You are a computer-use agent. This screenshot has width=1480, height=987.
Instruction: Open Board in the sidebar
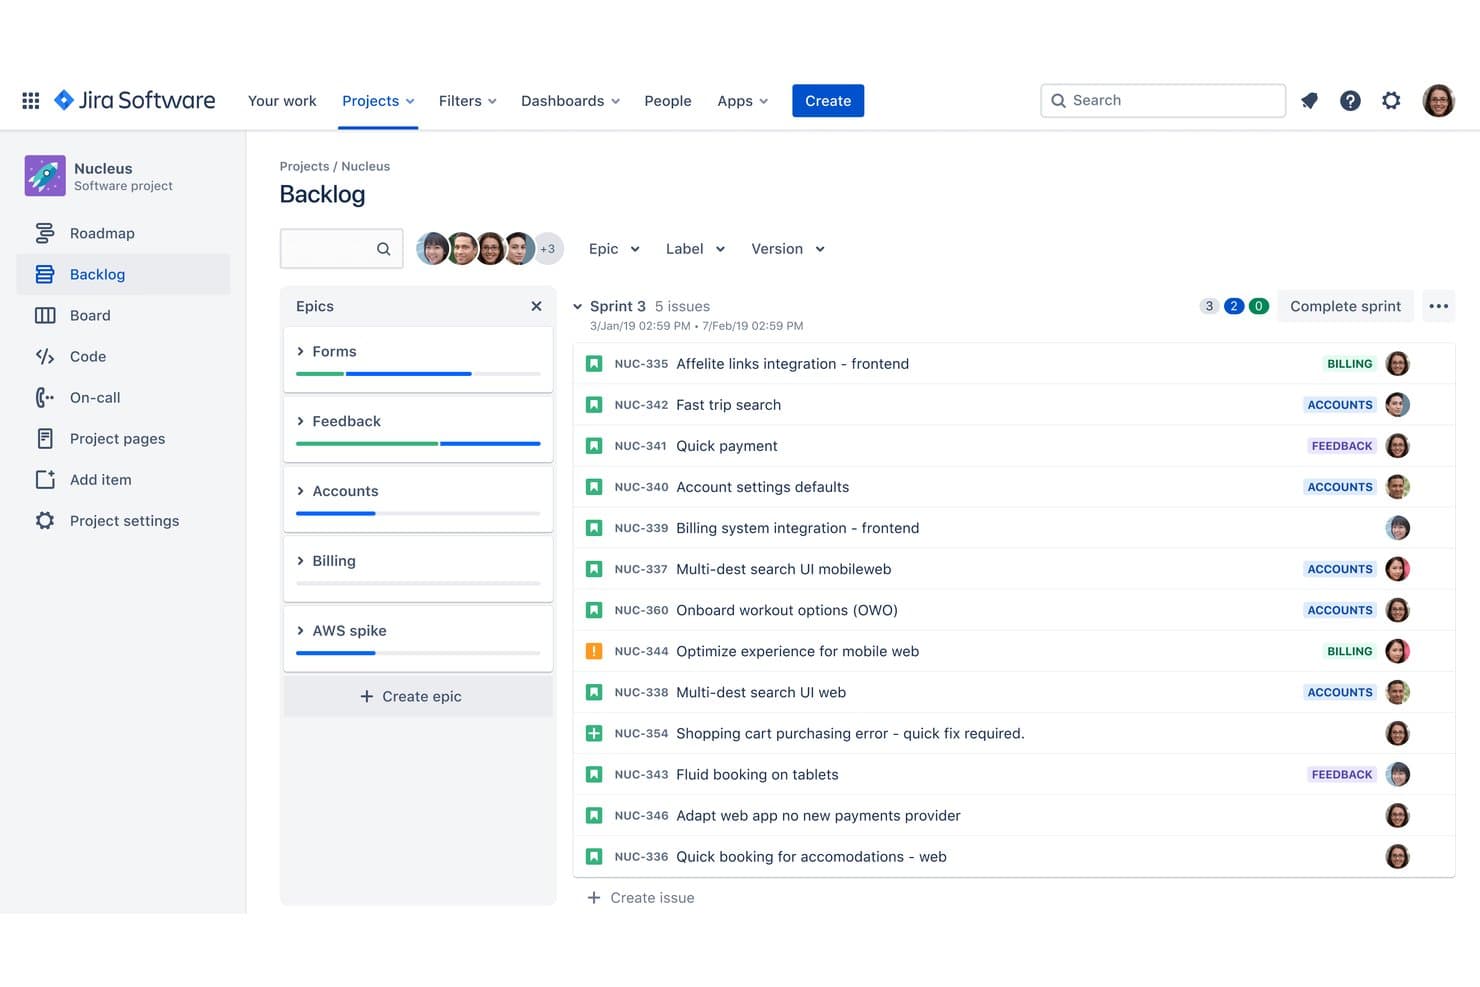[123, 315]
